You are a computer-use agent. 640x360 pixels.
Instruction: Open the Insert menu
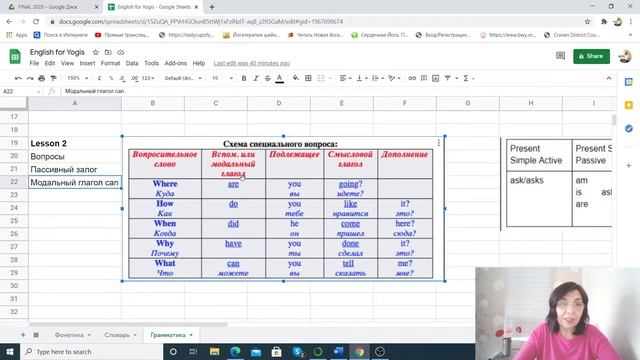point(87,63)
